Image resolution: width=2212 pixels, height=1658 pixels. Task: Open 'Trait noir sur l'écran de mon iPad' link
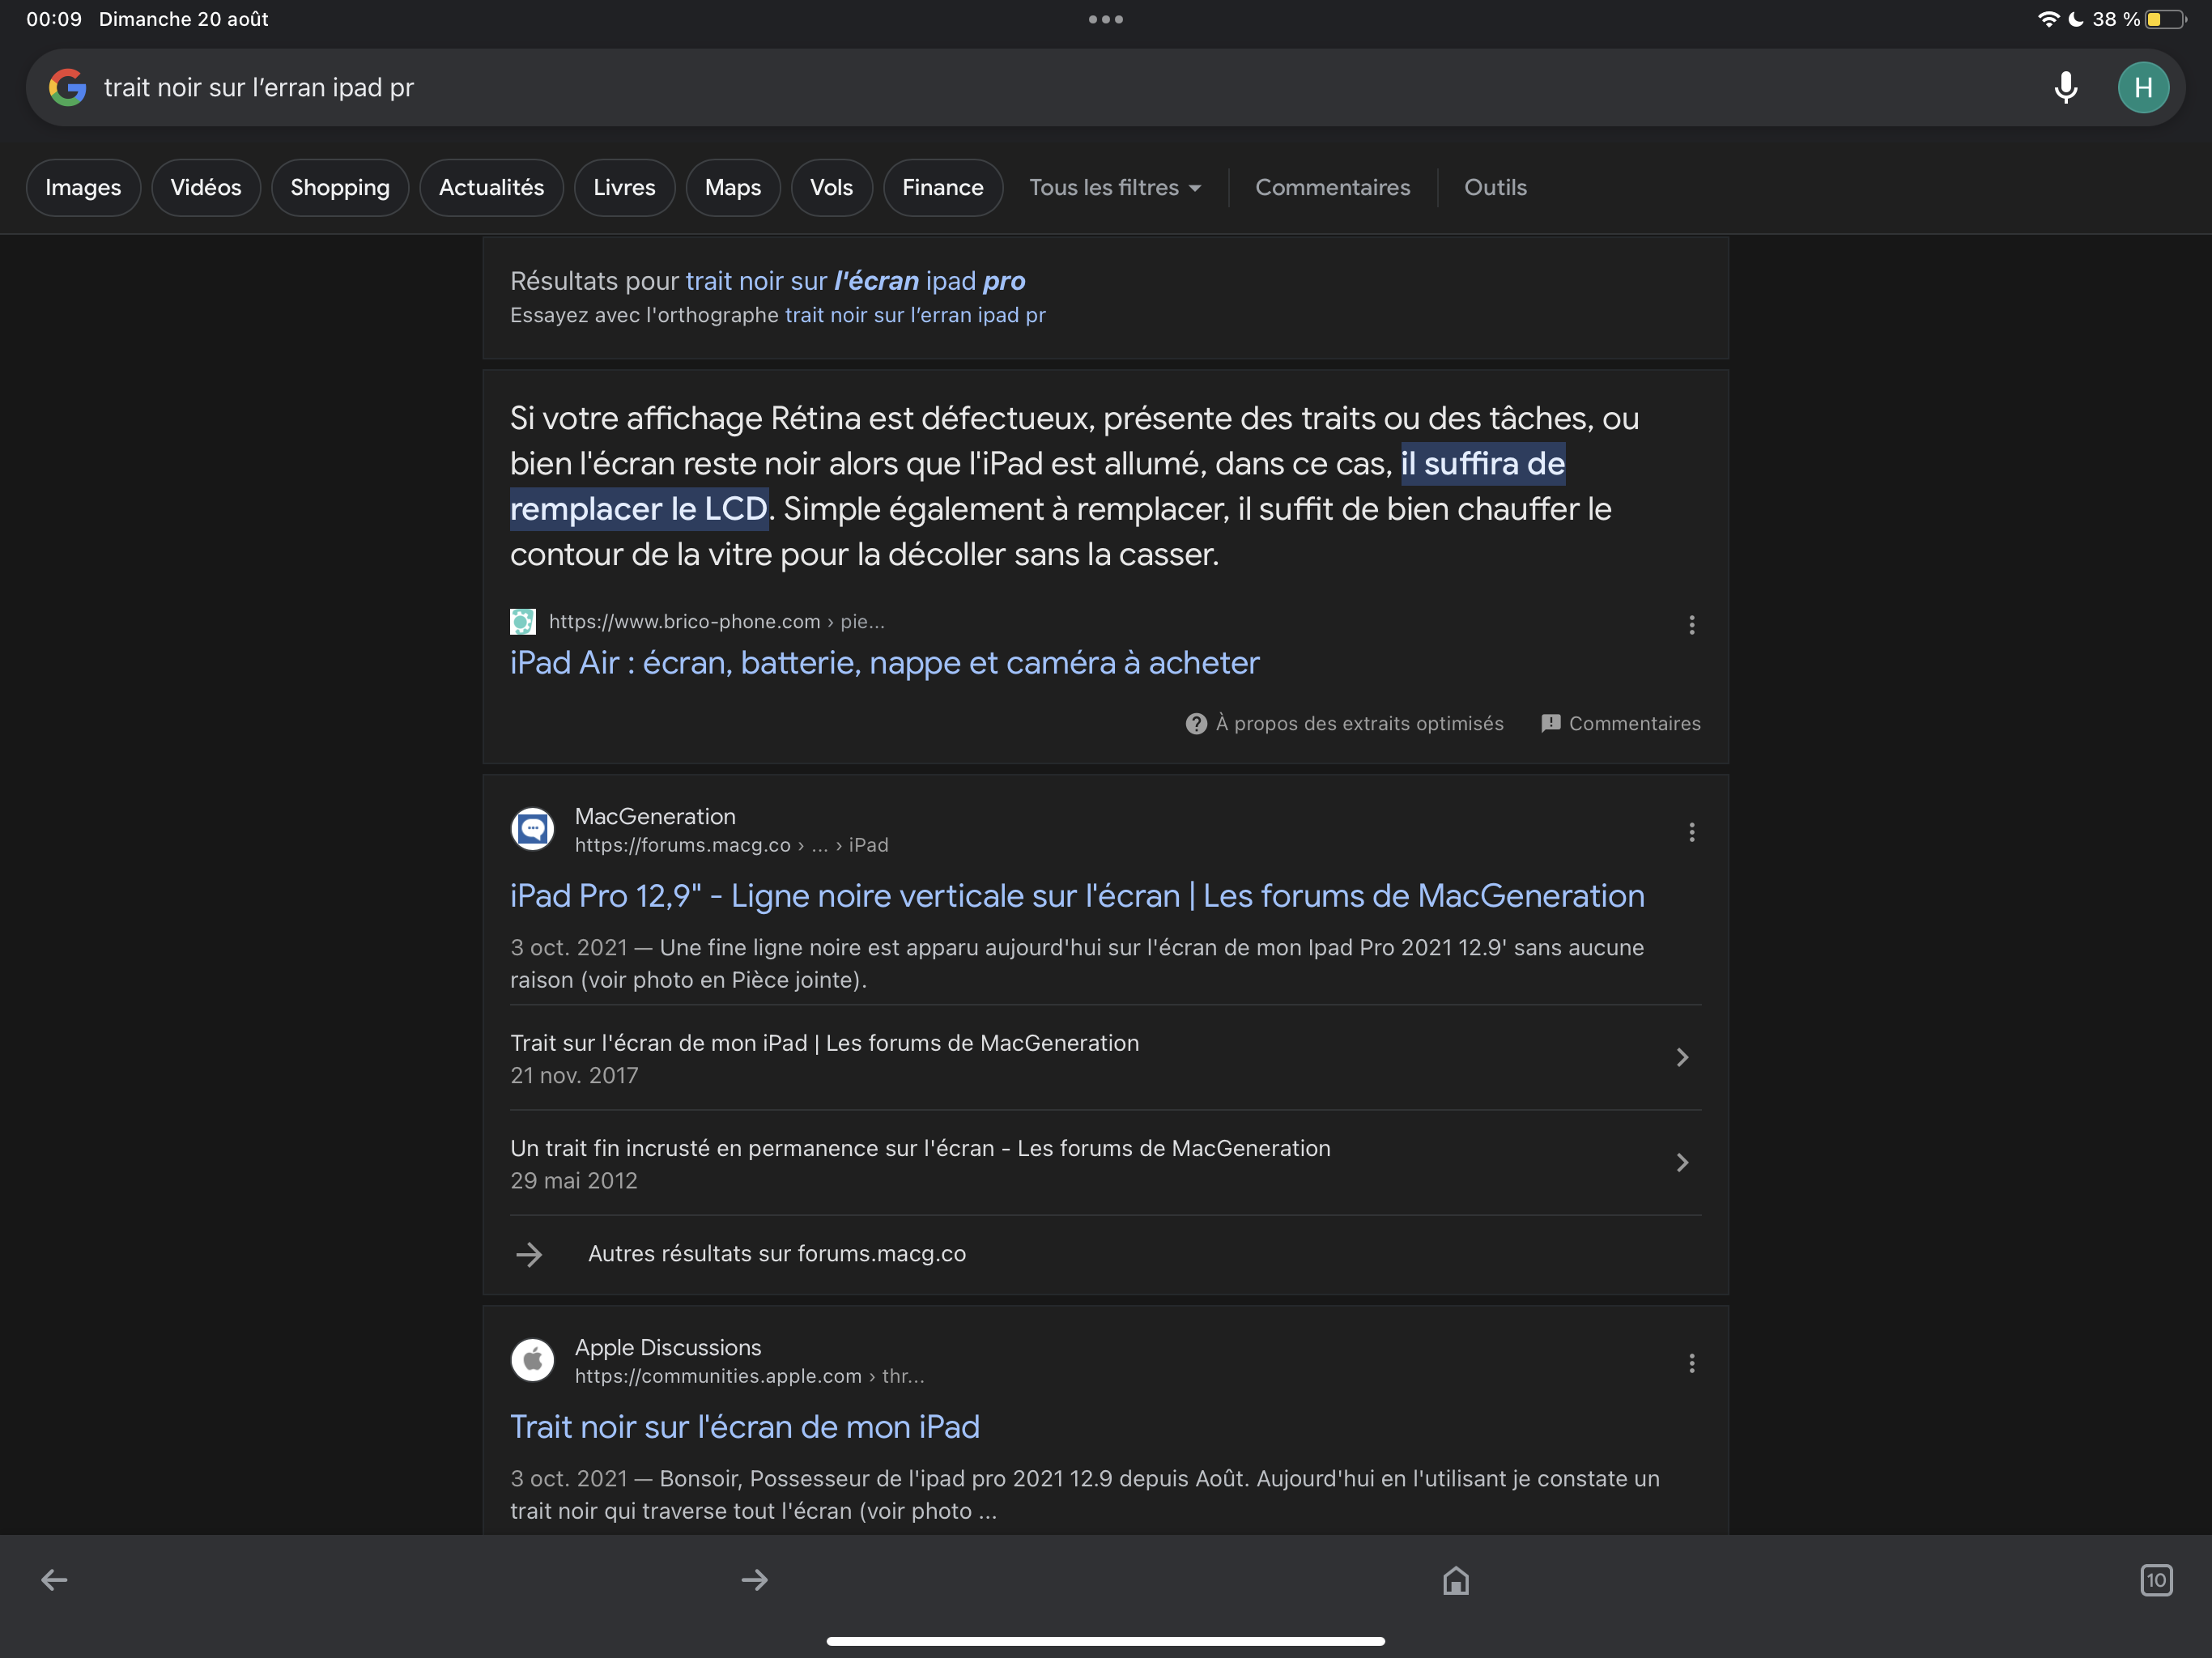744,1426
